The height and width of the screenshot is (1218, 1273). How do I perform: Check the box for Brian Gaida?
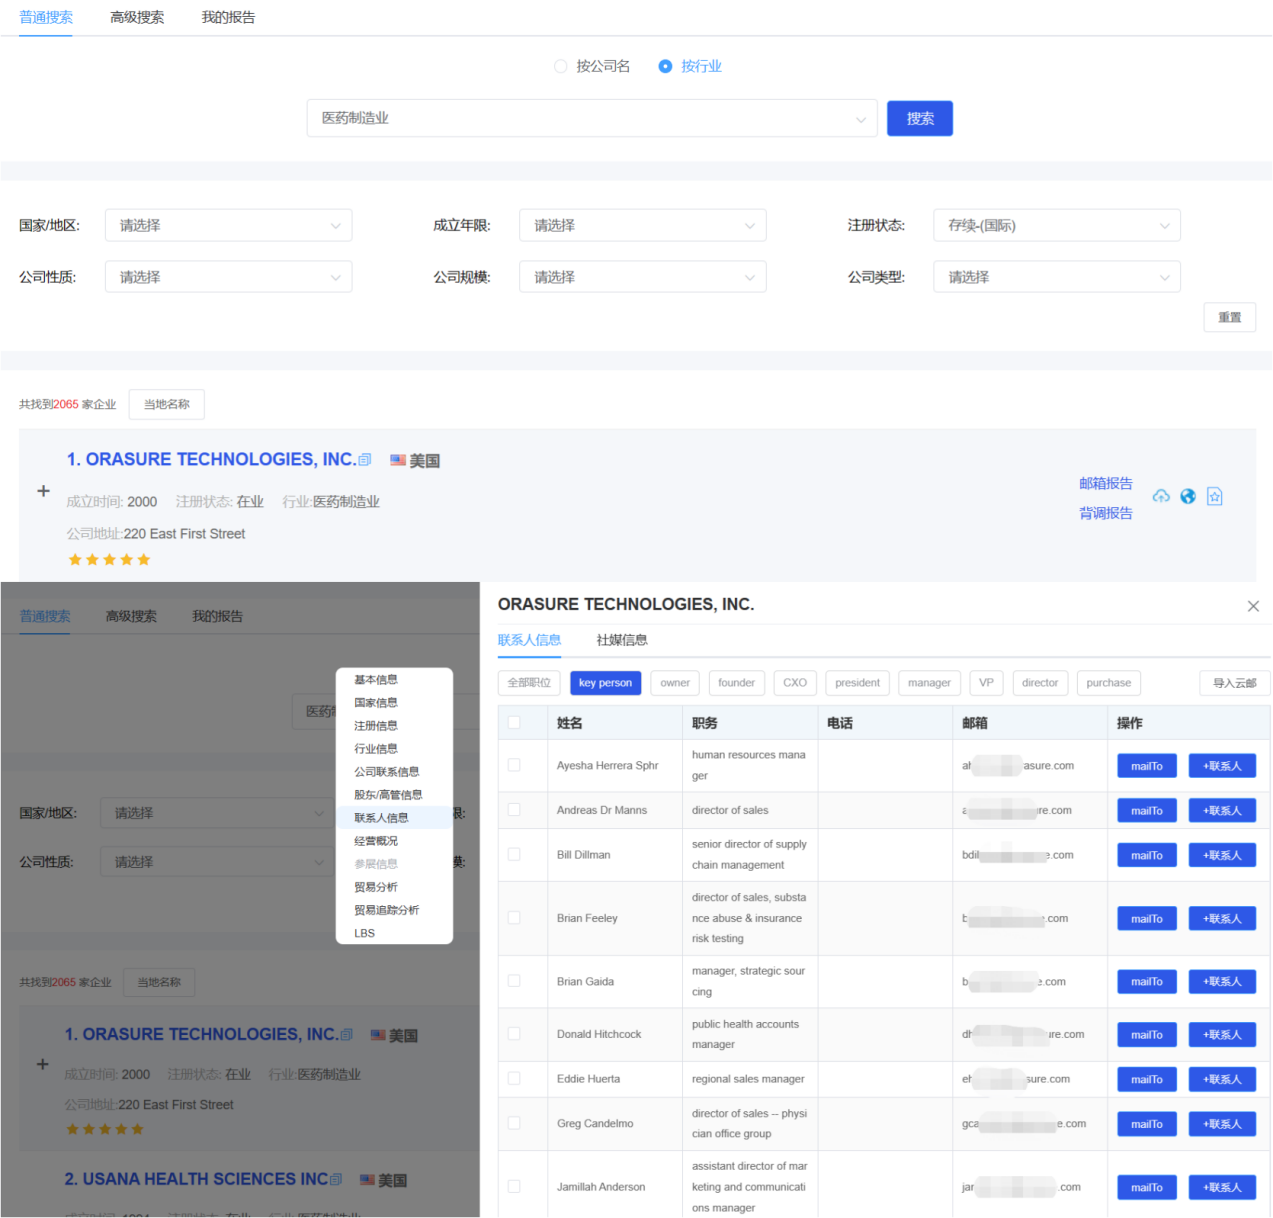[514, 981]
